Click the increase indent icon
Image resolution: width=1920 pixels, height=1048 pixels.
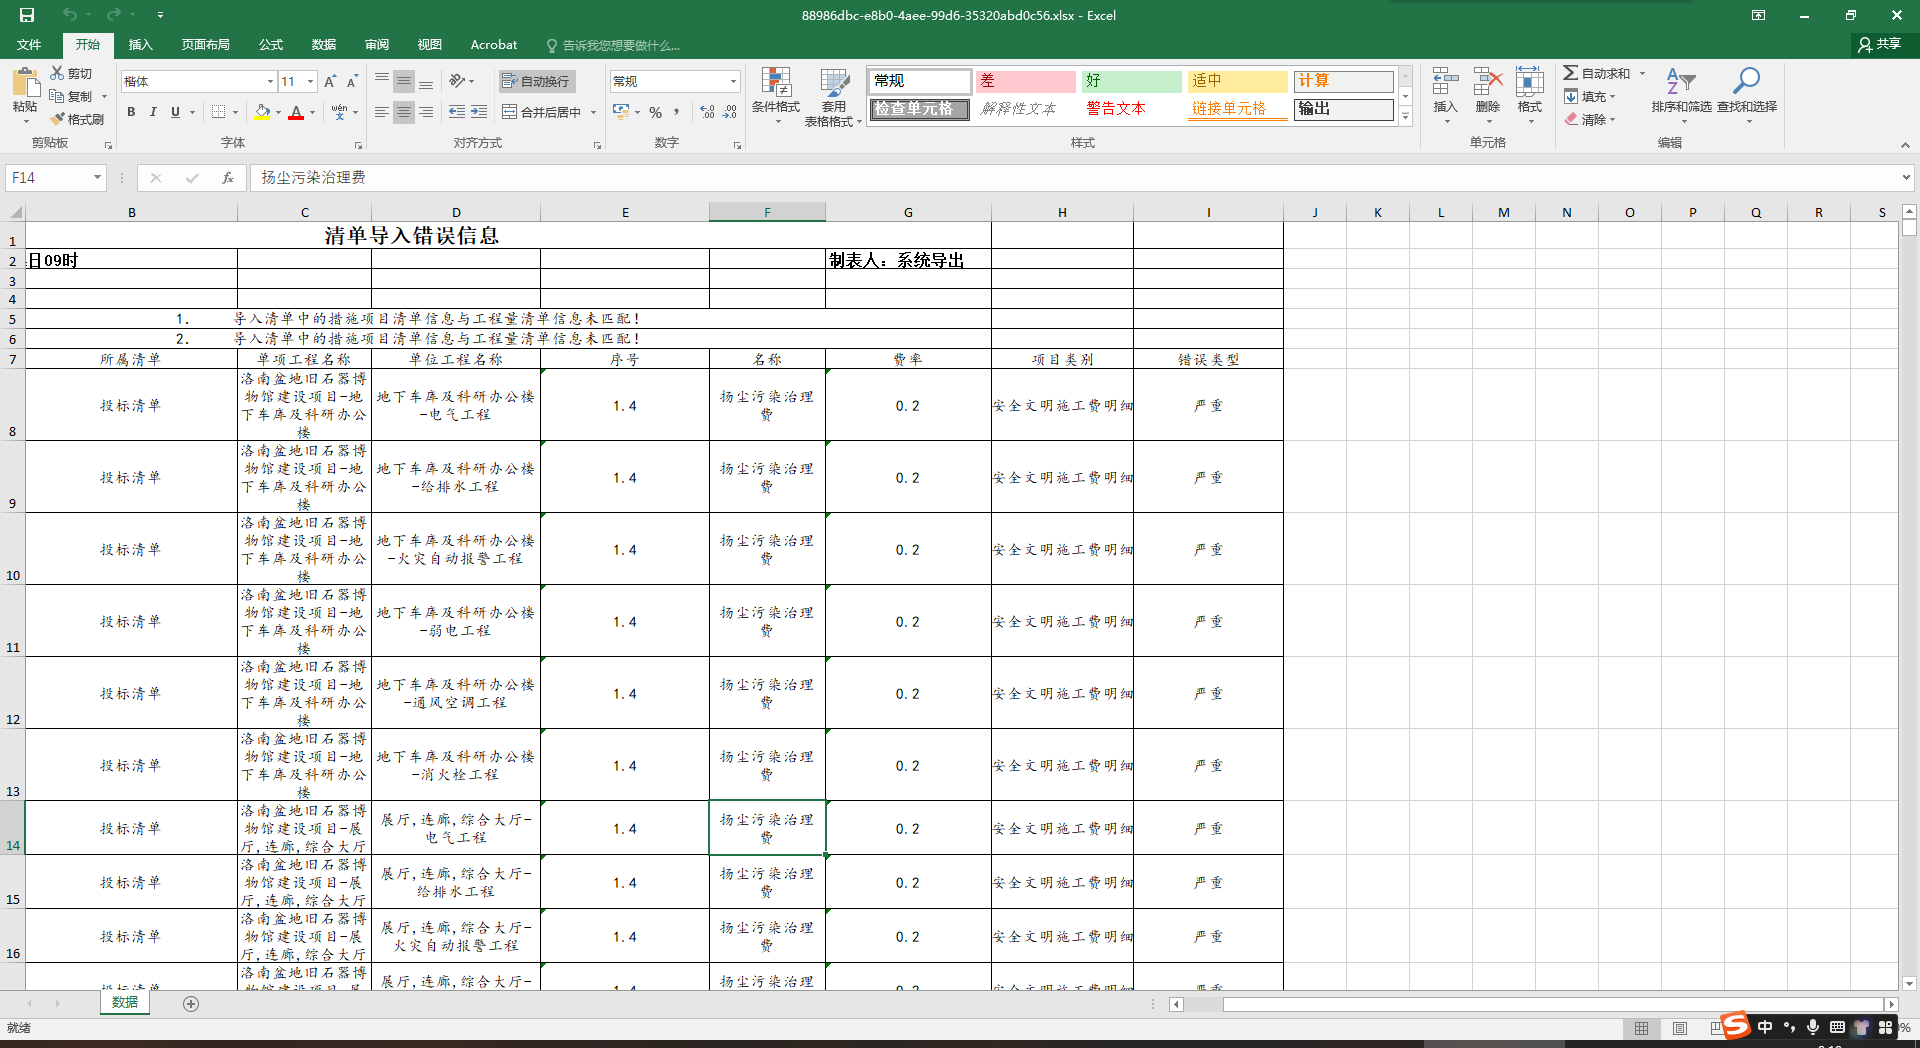pyautogui.click(x=479, y=112)
